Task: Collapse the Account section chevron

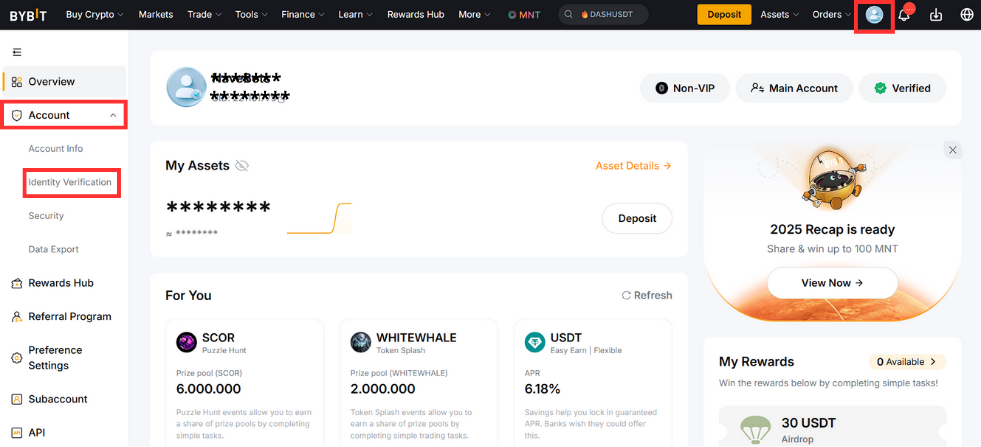Action: [x=113, y=115]
